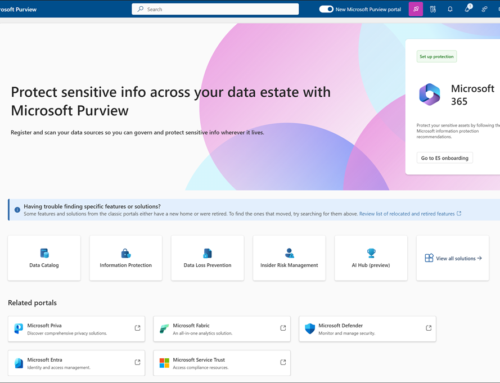Click 'Monitor and manage security.' description
Screen dimensions: 500x383
(x=347, y=333)
